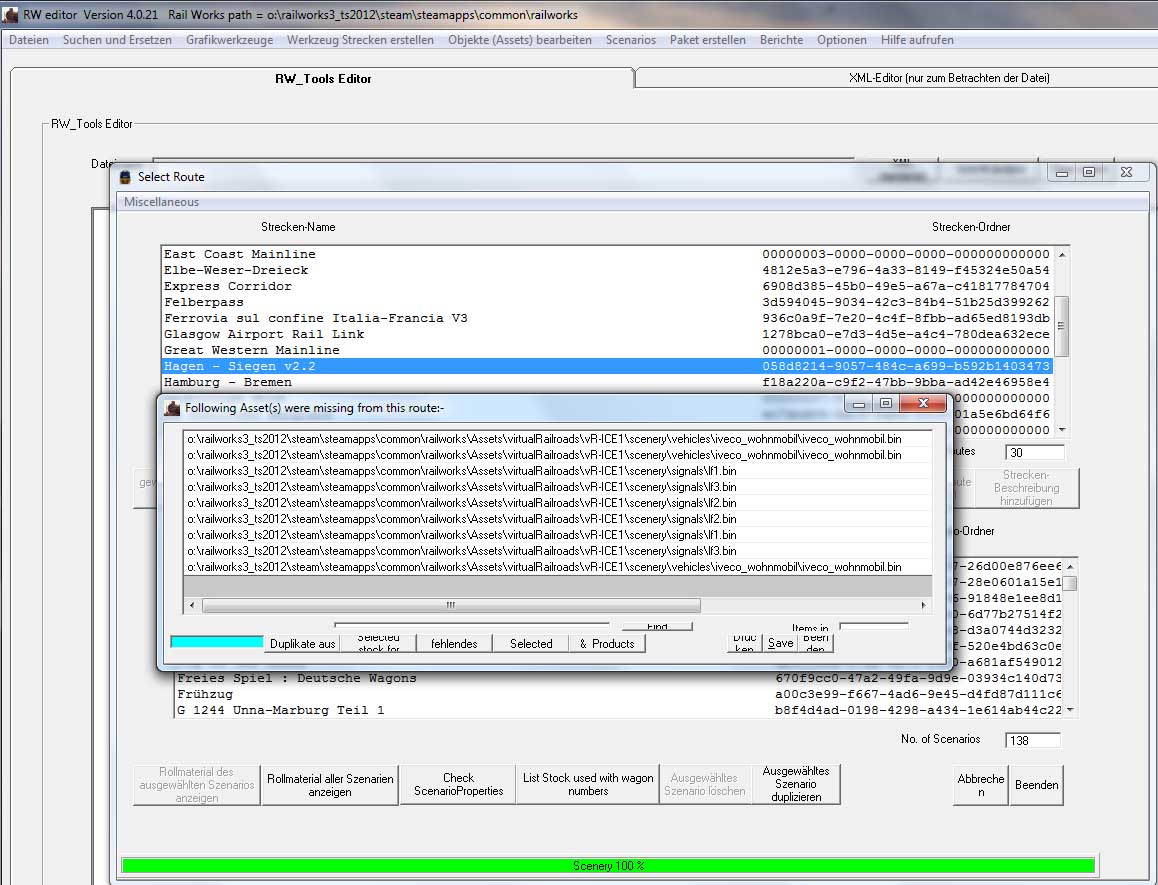Select Express Corridor route
The image size is (1158, 885).
point(606,286)
